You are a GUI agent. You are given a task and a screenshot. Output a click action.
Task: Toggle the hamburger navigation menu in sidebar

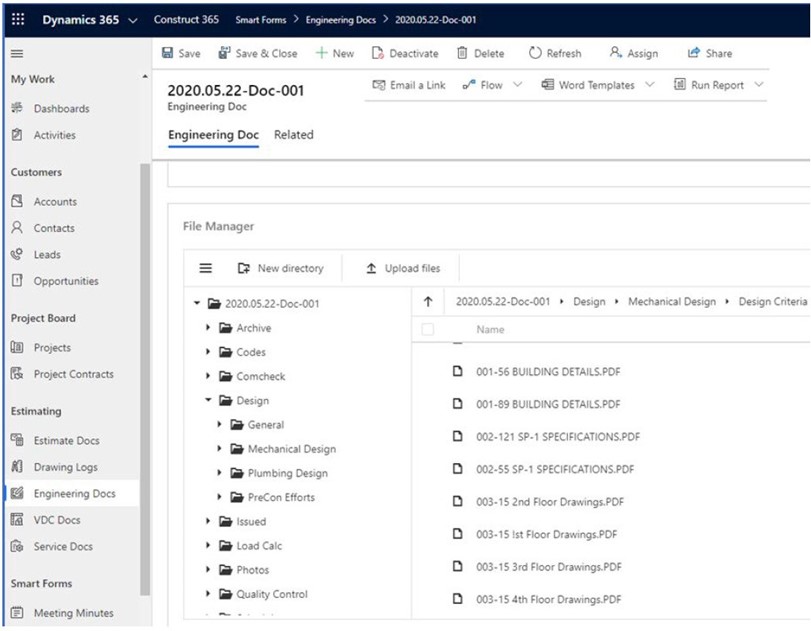[17, 53]
